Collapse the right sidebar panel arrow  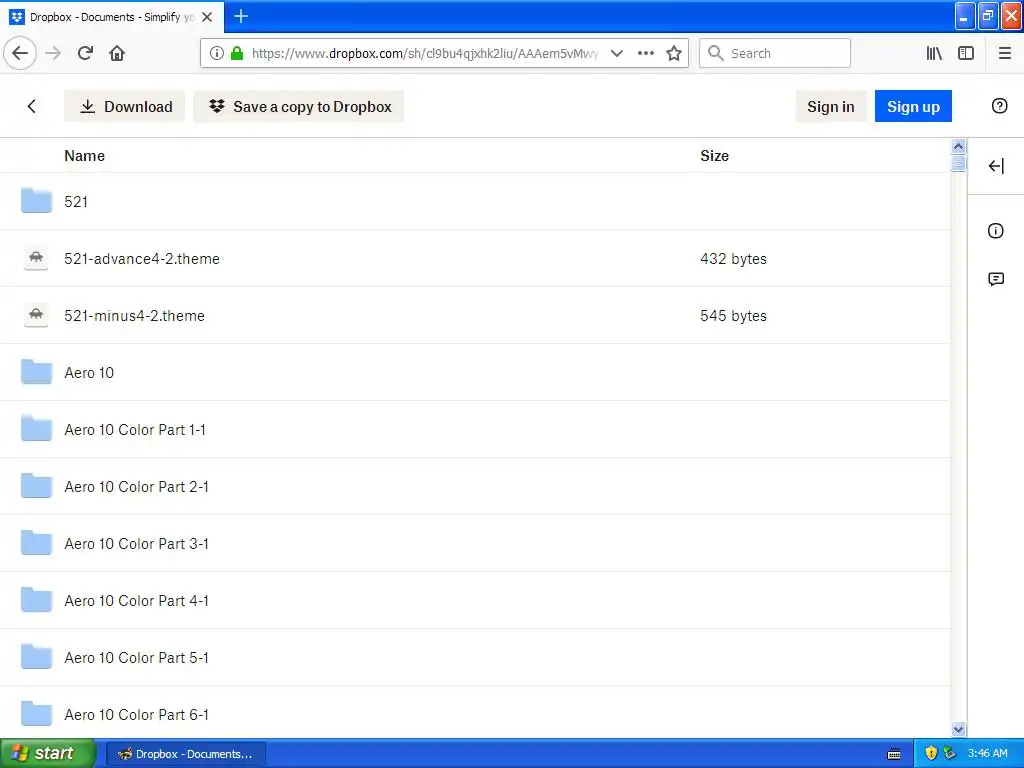pyautogui.click(x=996, y=166)
